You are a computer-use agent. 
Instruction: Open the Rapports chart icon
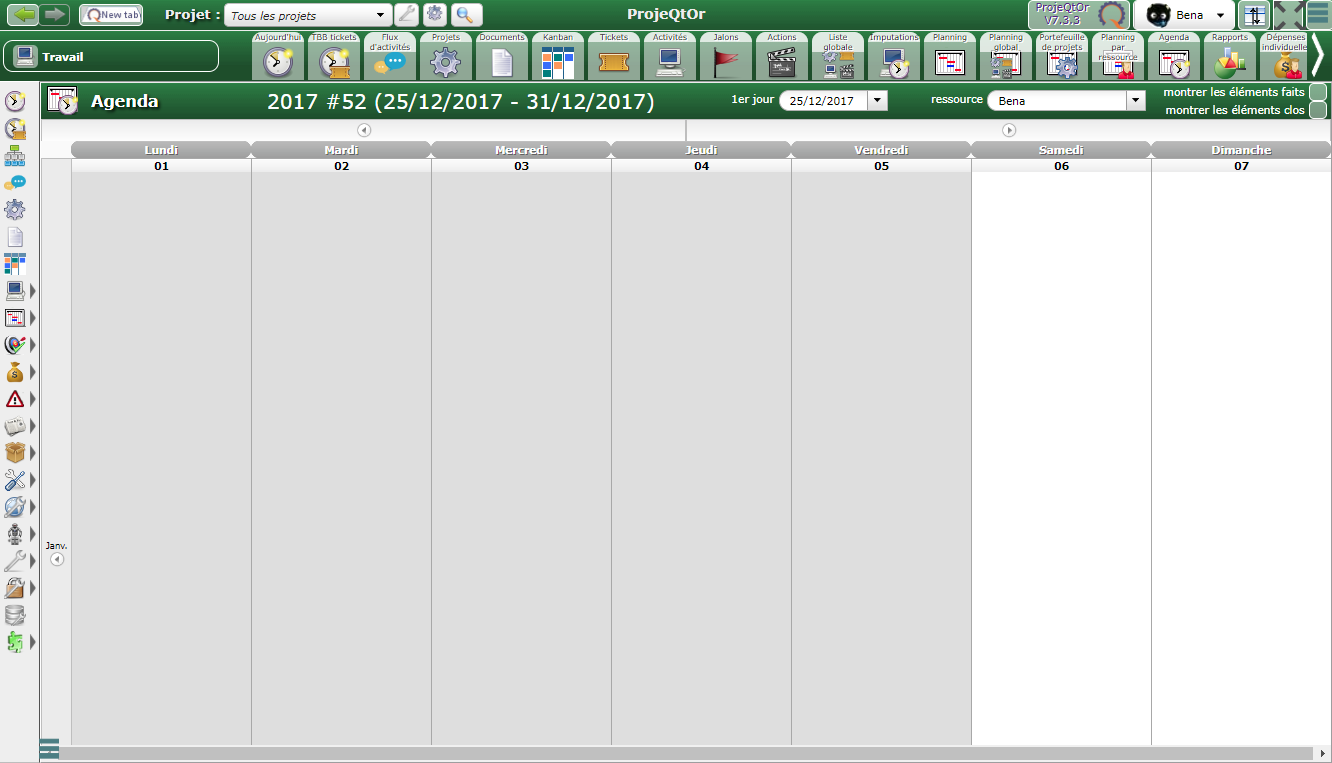pyautogui.click(x=1229, y=62)
